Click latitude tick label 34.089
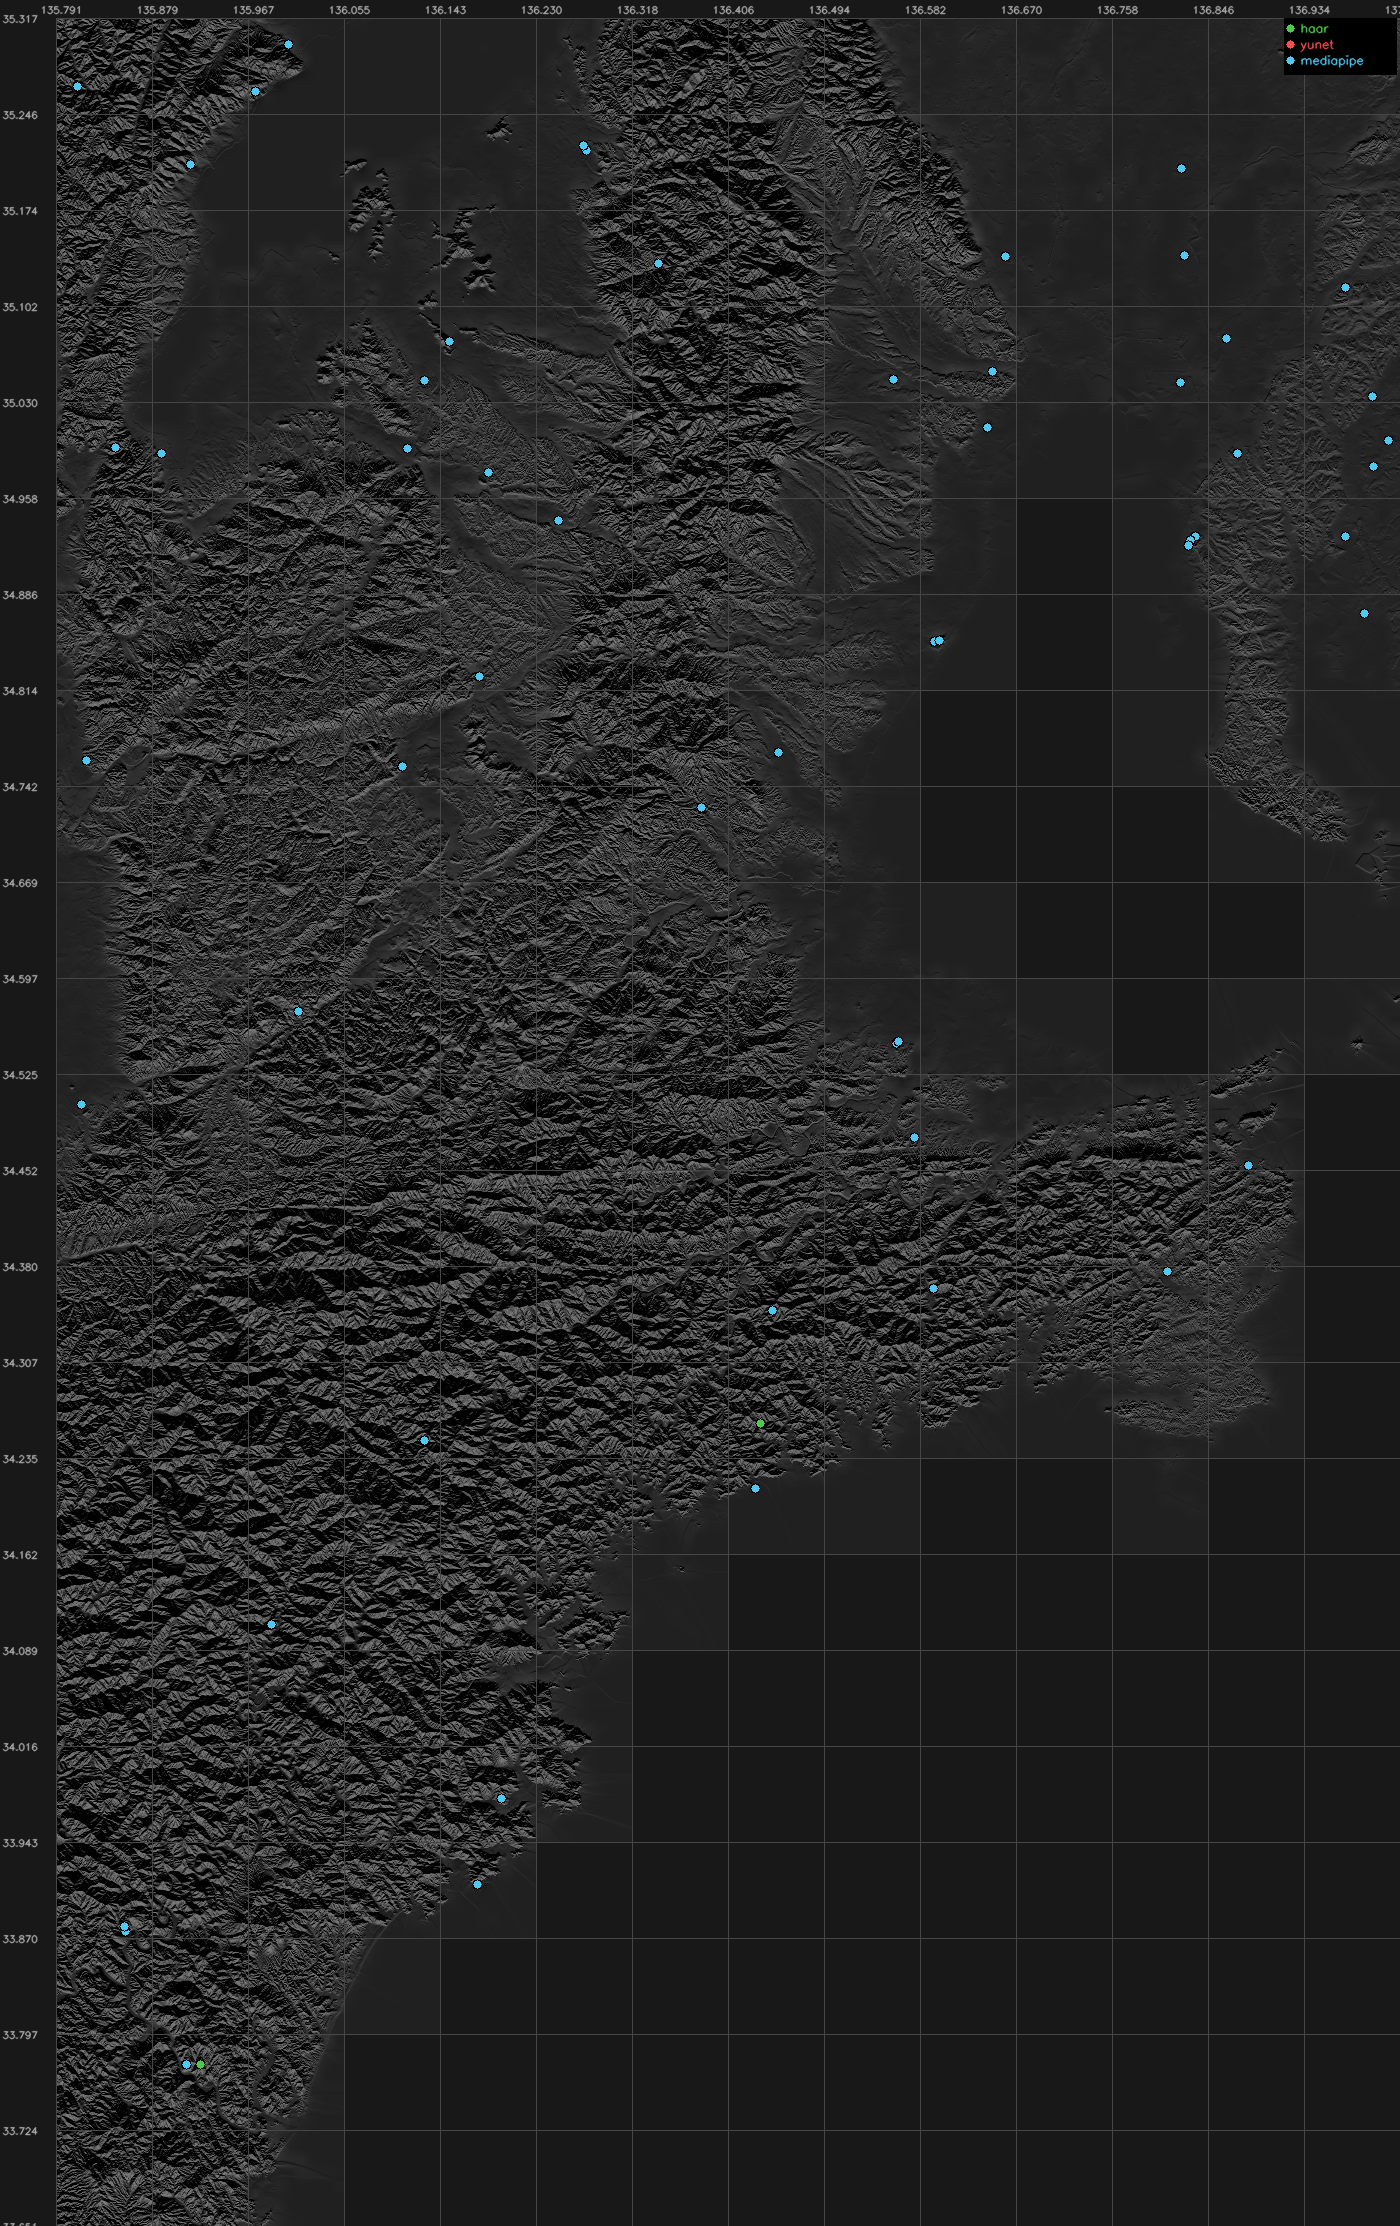This screenshot has width=1400, height=2226. [20, 1651]
